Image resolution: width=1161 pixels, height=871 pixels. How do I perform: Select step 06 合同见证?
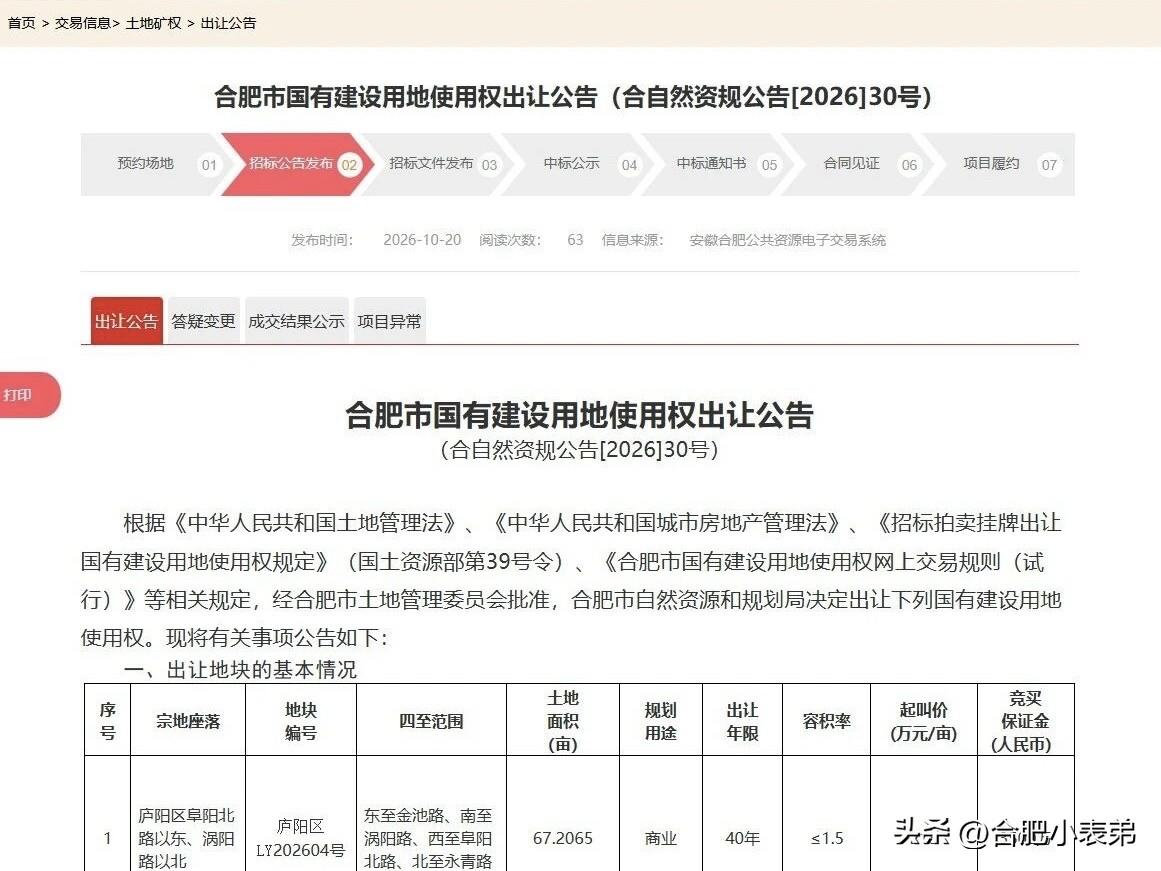click(855, 164)
